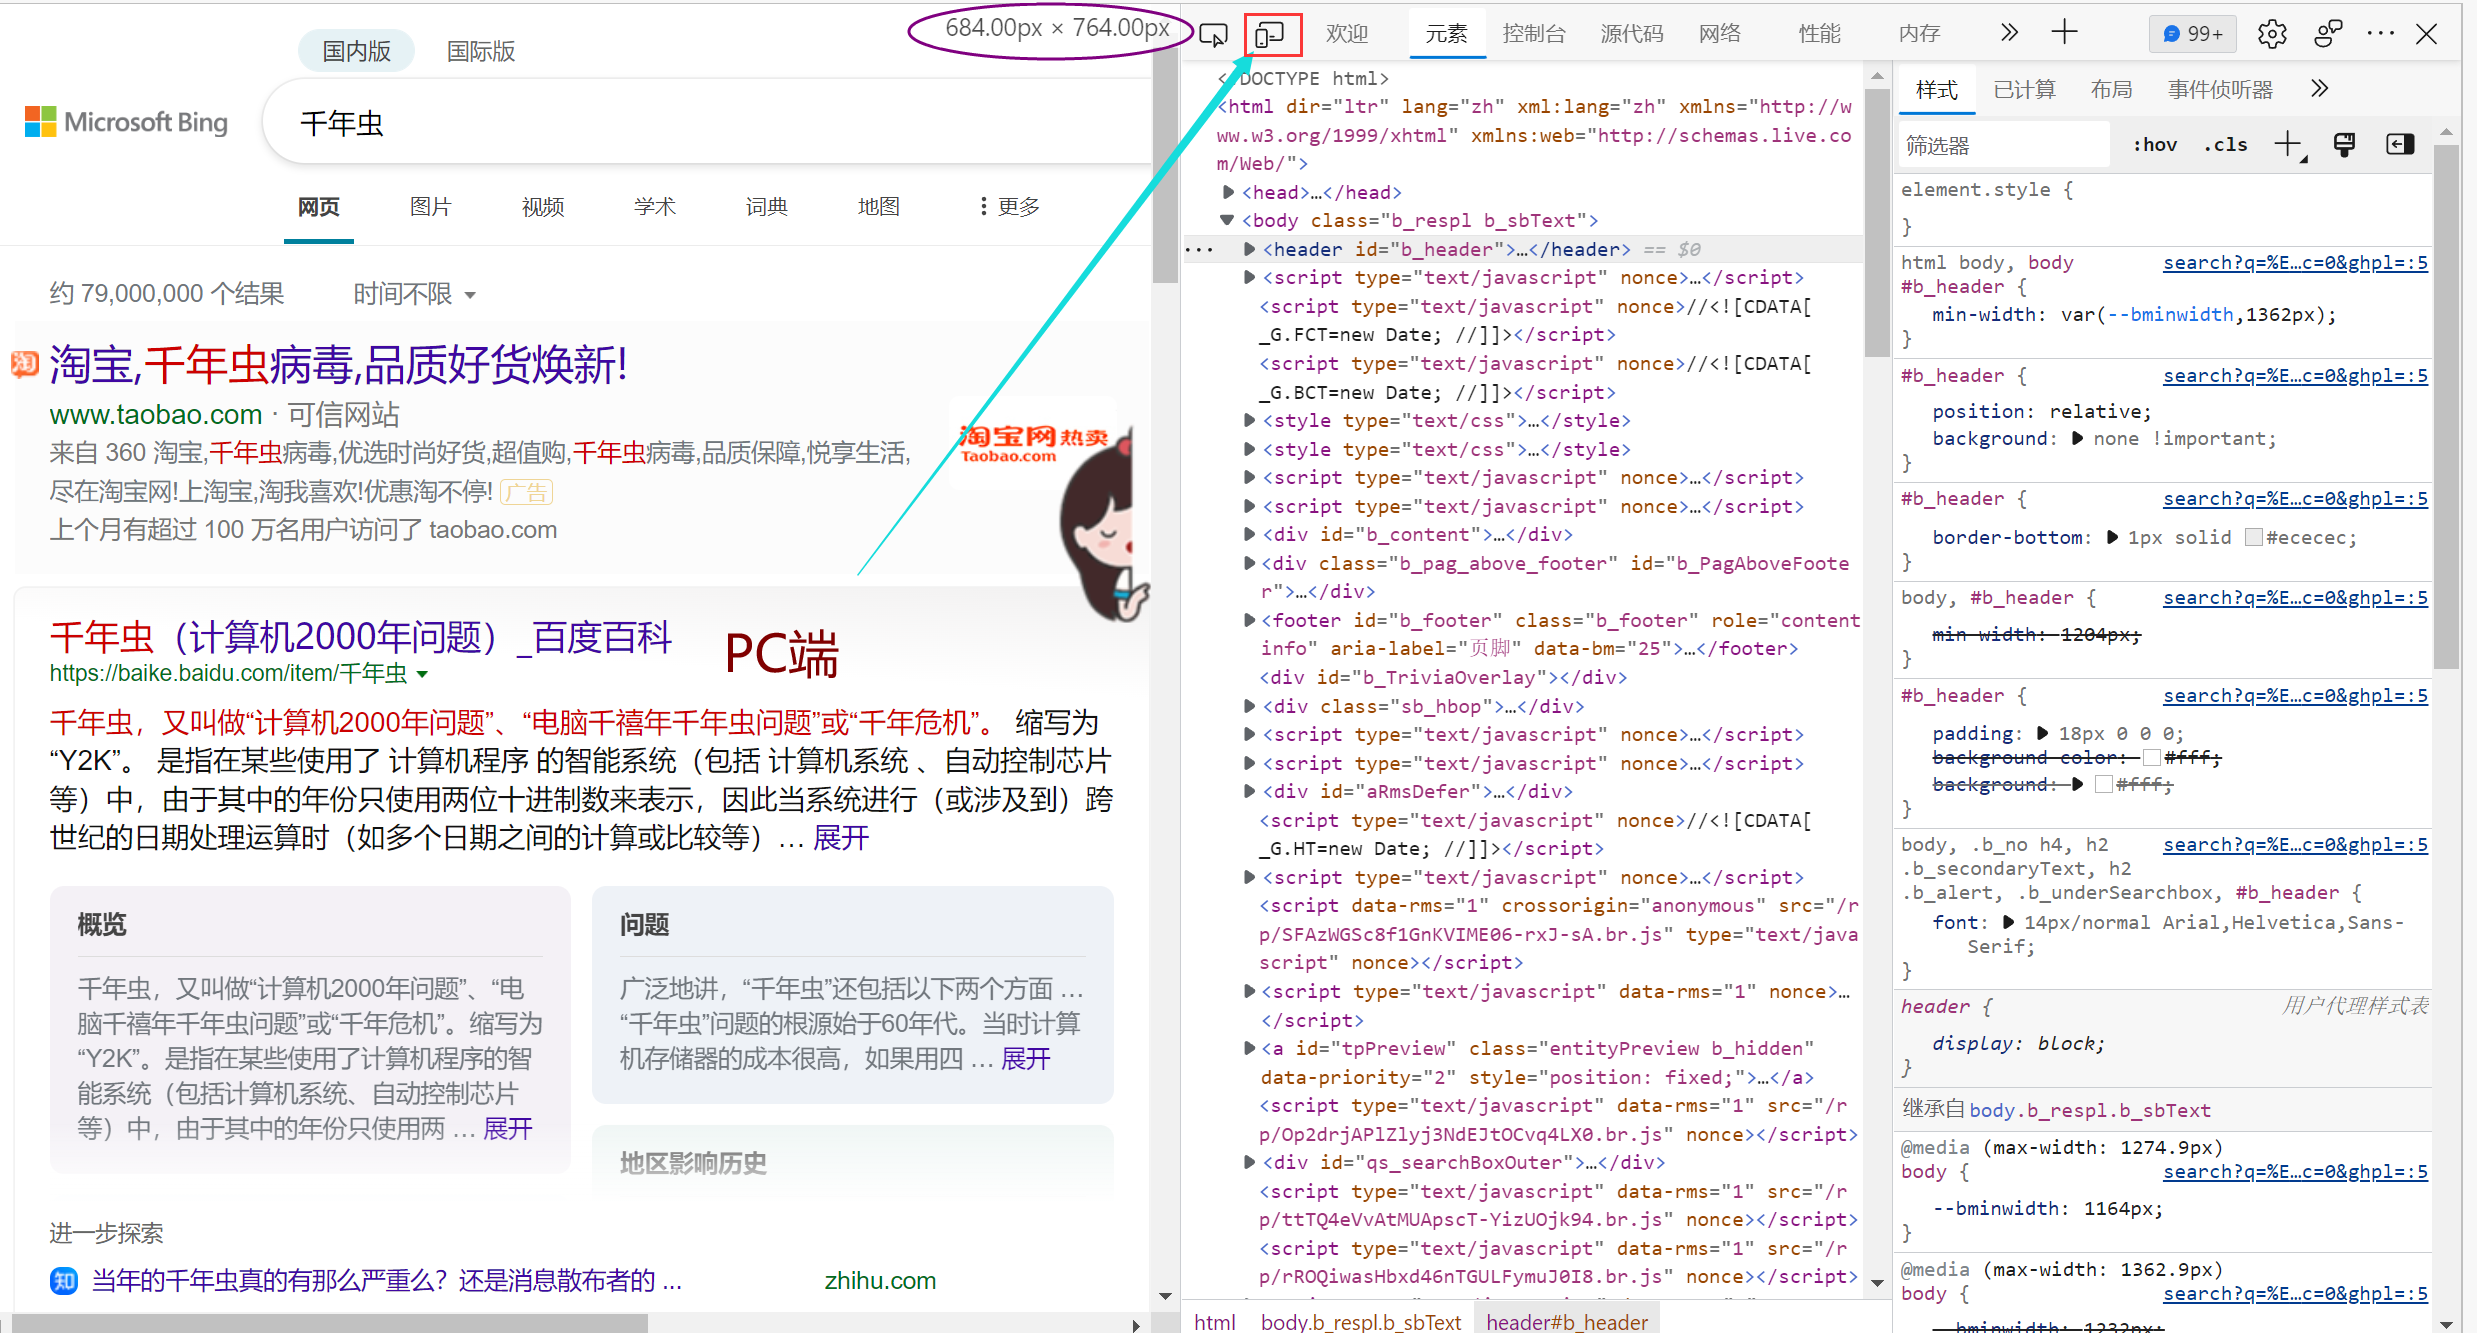Open the 百度百科 千年虫 result link
Image resolution: width=2477 pixels, height=1333 pixels.
coord(361,638)
